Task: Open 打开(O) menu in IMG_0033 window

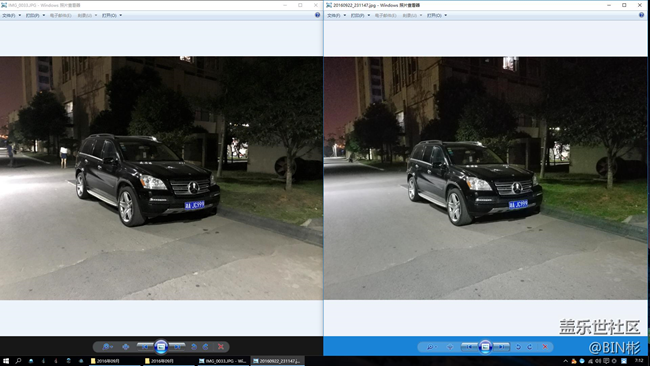Action: tap(112, 15)
